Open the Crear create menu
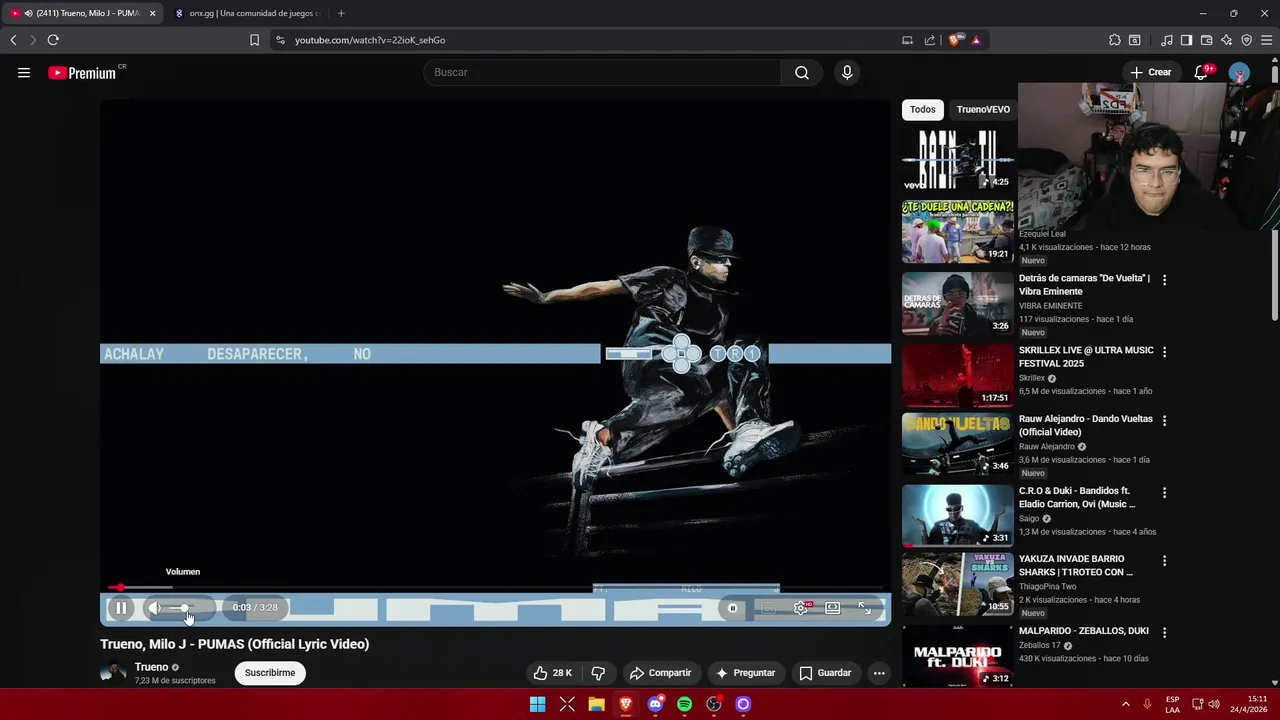 click(x=1151, y=72)
